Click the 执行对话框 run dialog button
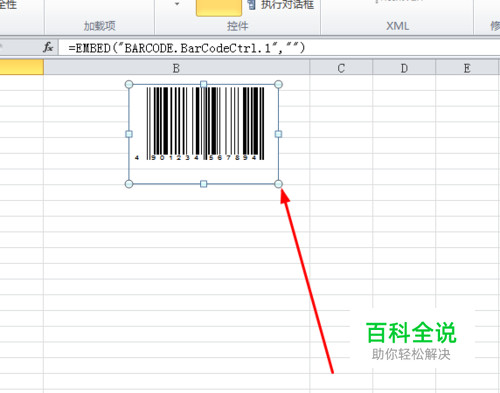This screenshot has width=500, height=393. (x=281, y=5)
